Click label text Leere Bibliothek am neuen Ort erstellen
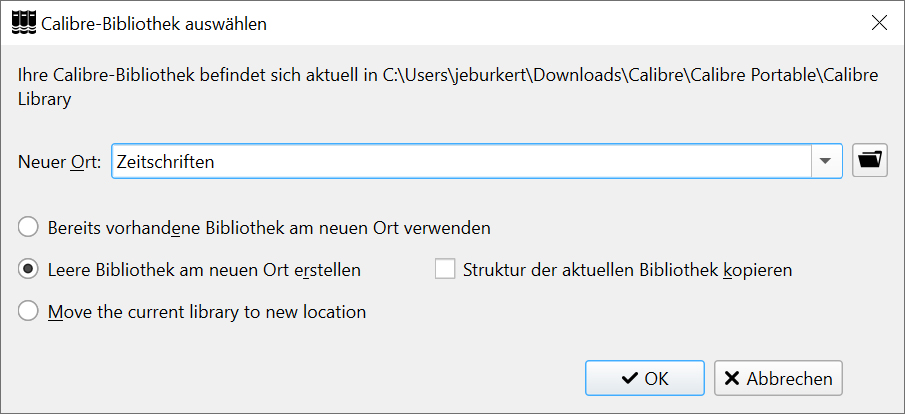This screenshot has height=414, width=905. [x=204, y=270]
